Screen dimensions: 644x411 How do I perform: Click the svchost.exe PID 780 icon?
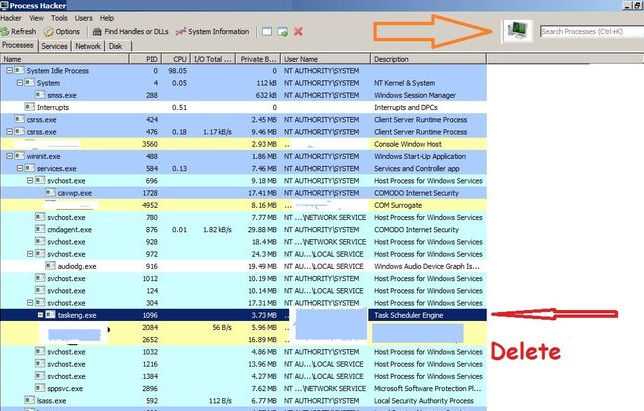tap(40, 217)
